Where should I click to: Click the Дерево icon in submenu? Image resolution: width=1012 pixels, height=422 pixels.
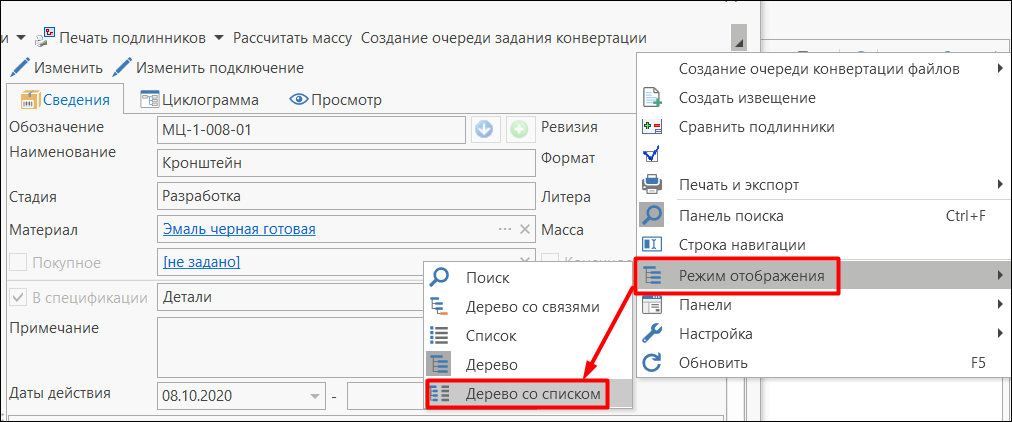(x=439, y=365)
